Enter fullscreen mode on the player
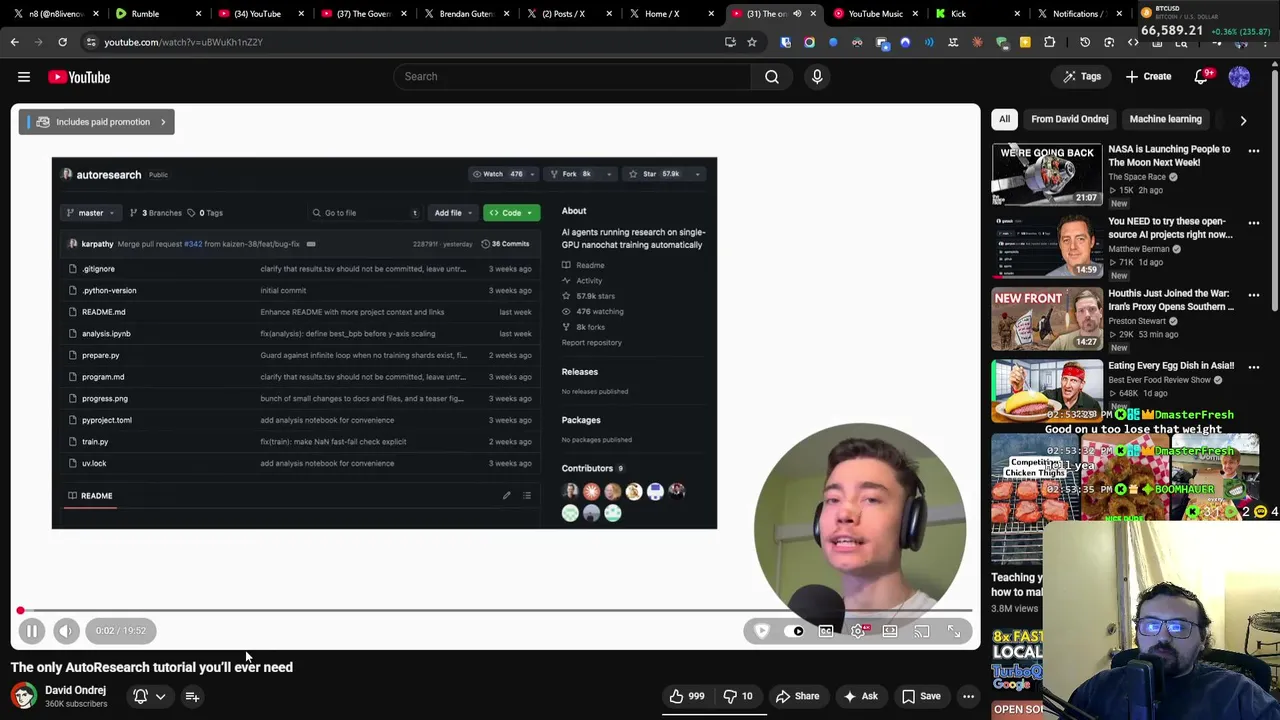Viewport: 1280px width, 720px height. [x=954, y=631]
